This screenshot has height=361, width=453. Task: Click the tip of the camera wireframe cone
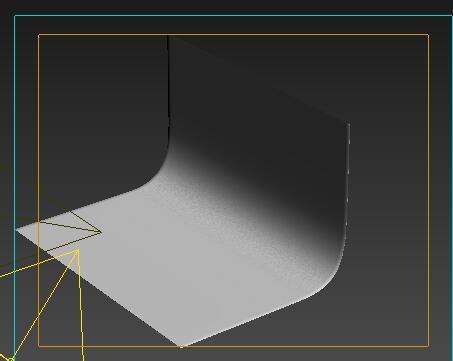click(x=101, y=232)
